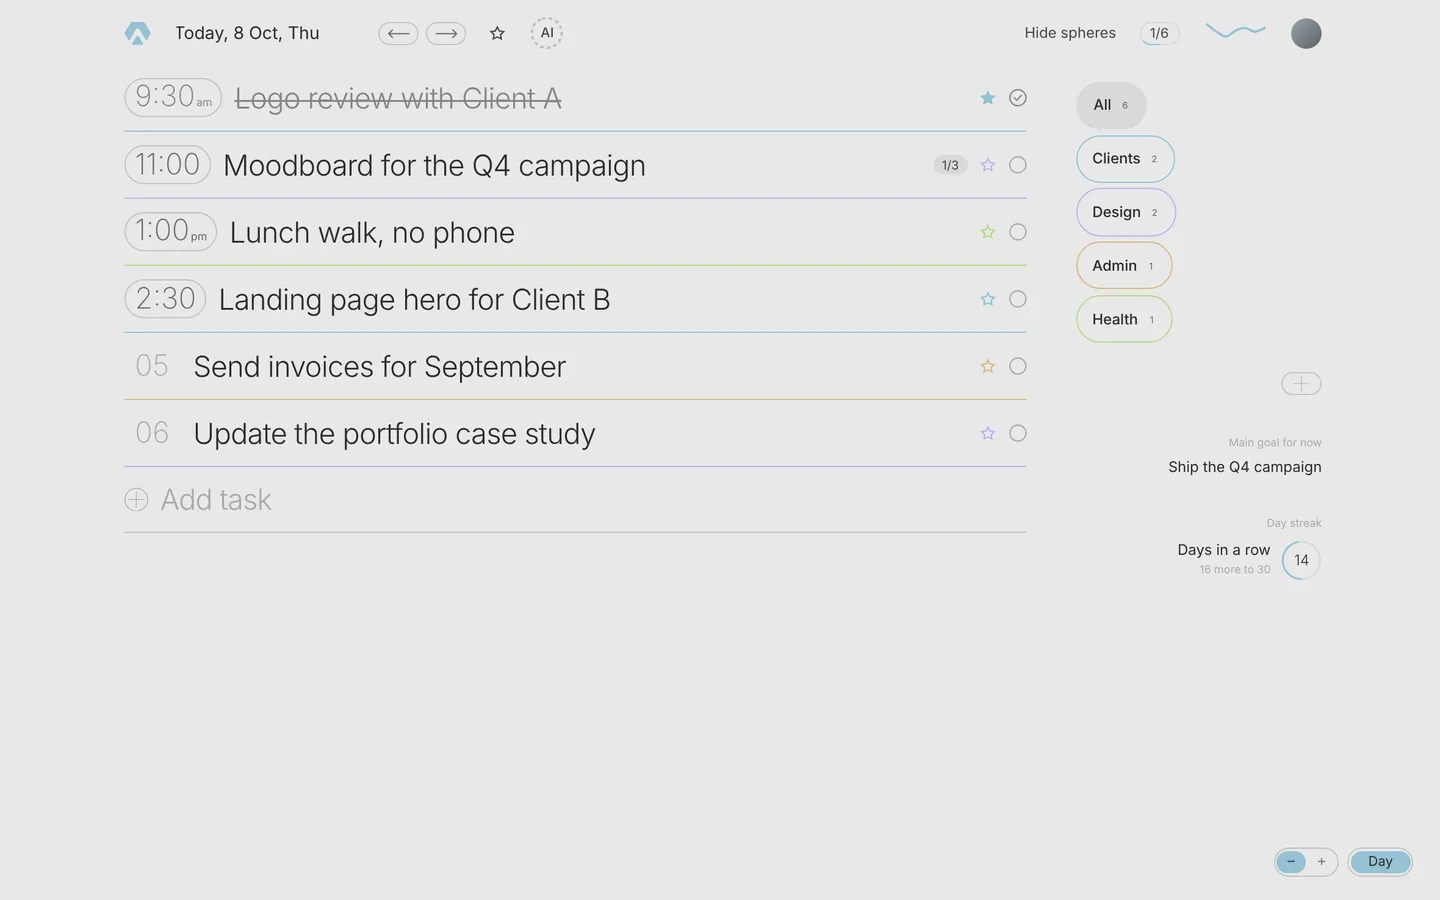1440x900 pixels.
Task: Star Update the portfolio case study
Action: [988, 433]
